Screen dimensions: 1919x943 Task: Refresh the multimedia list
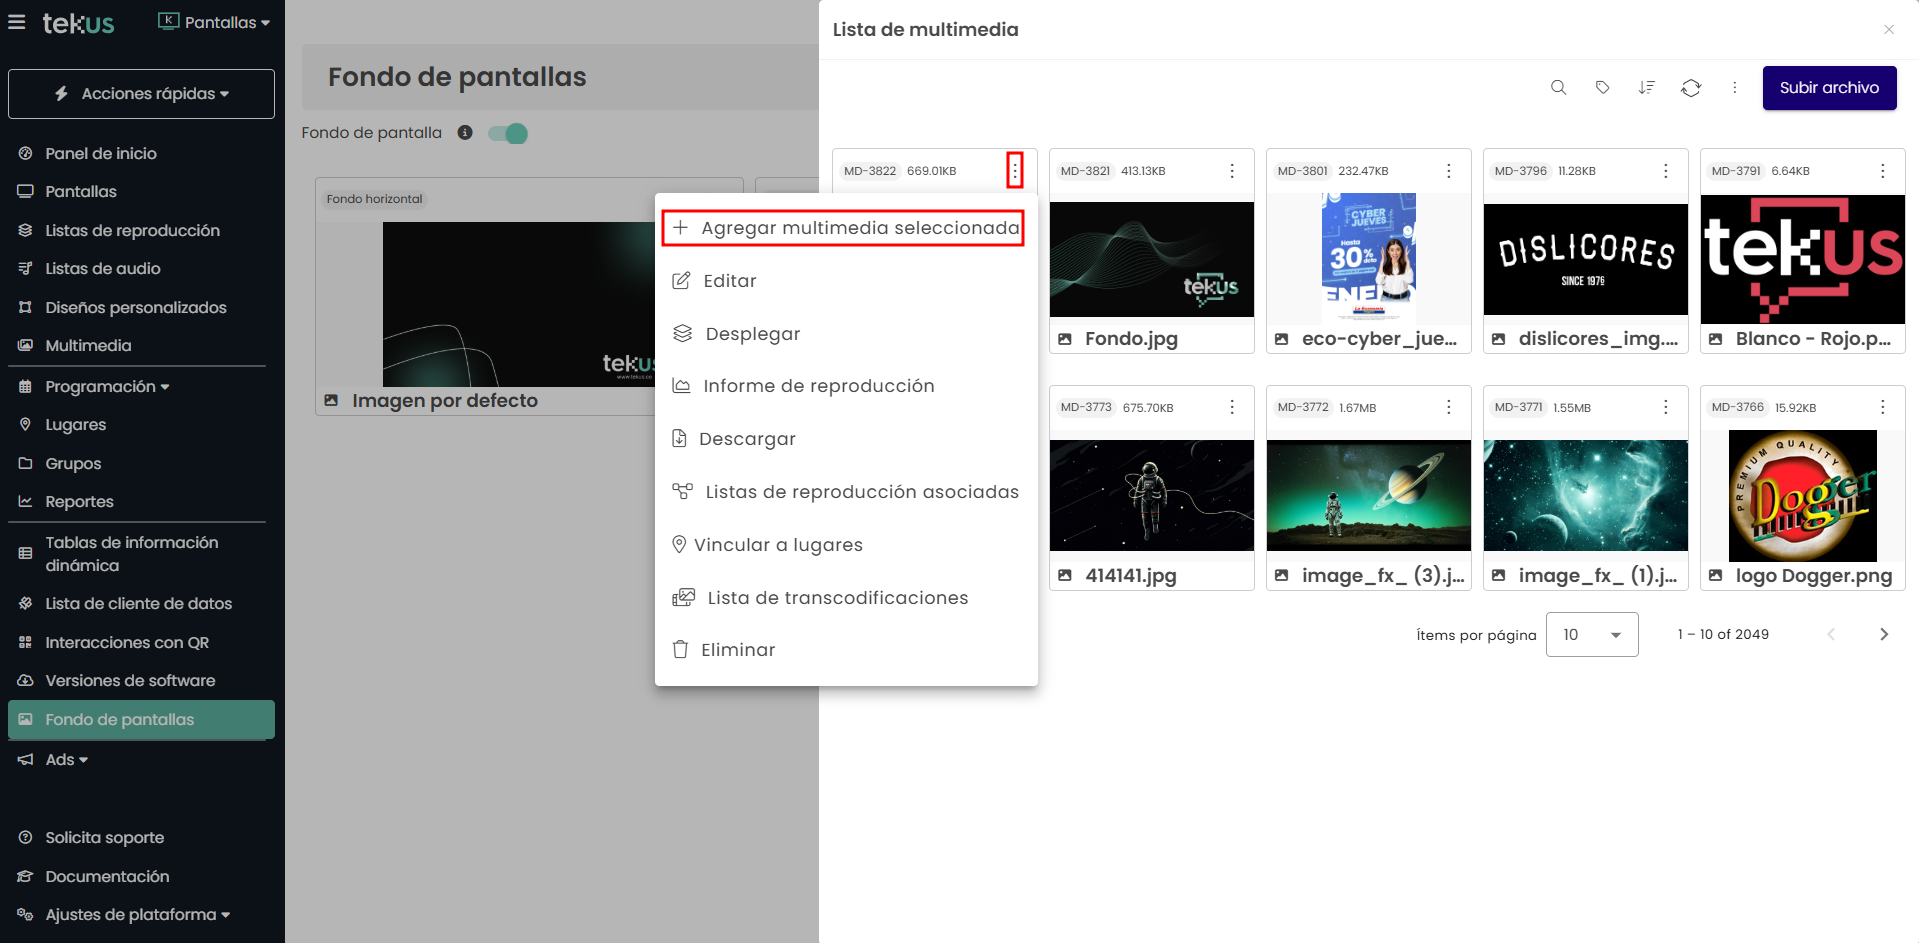pos(1690,88)
